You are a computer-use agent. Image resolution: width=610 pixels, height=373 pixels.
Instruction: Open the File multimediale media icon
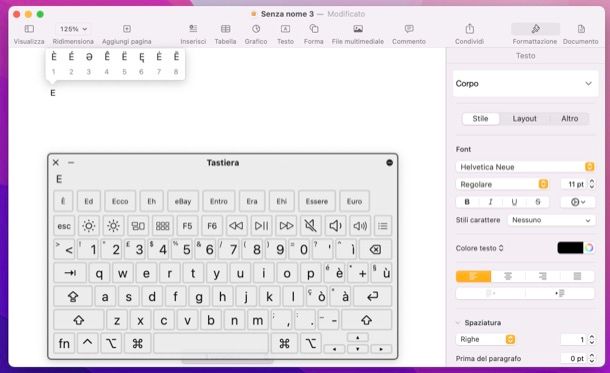pos(358,29)
